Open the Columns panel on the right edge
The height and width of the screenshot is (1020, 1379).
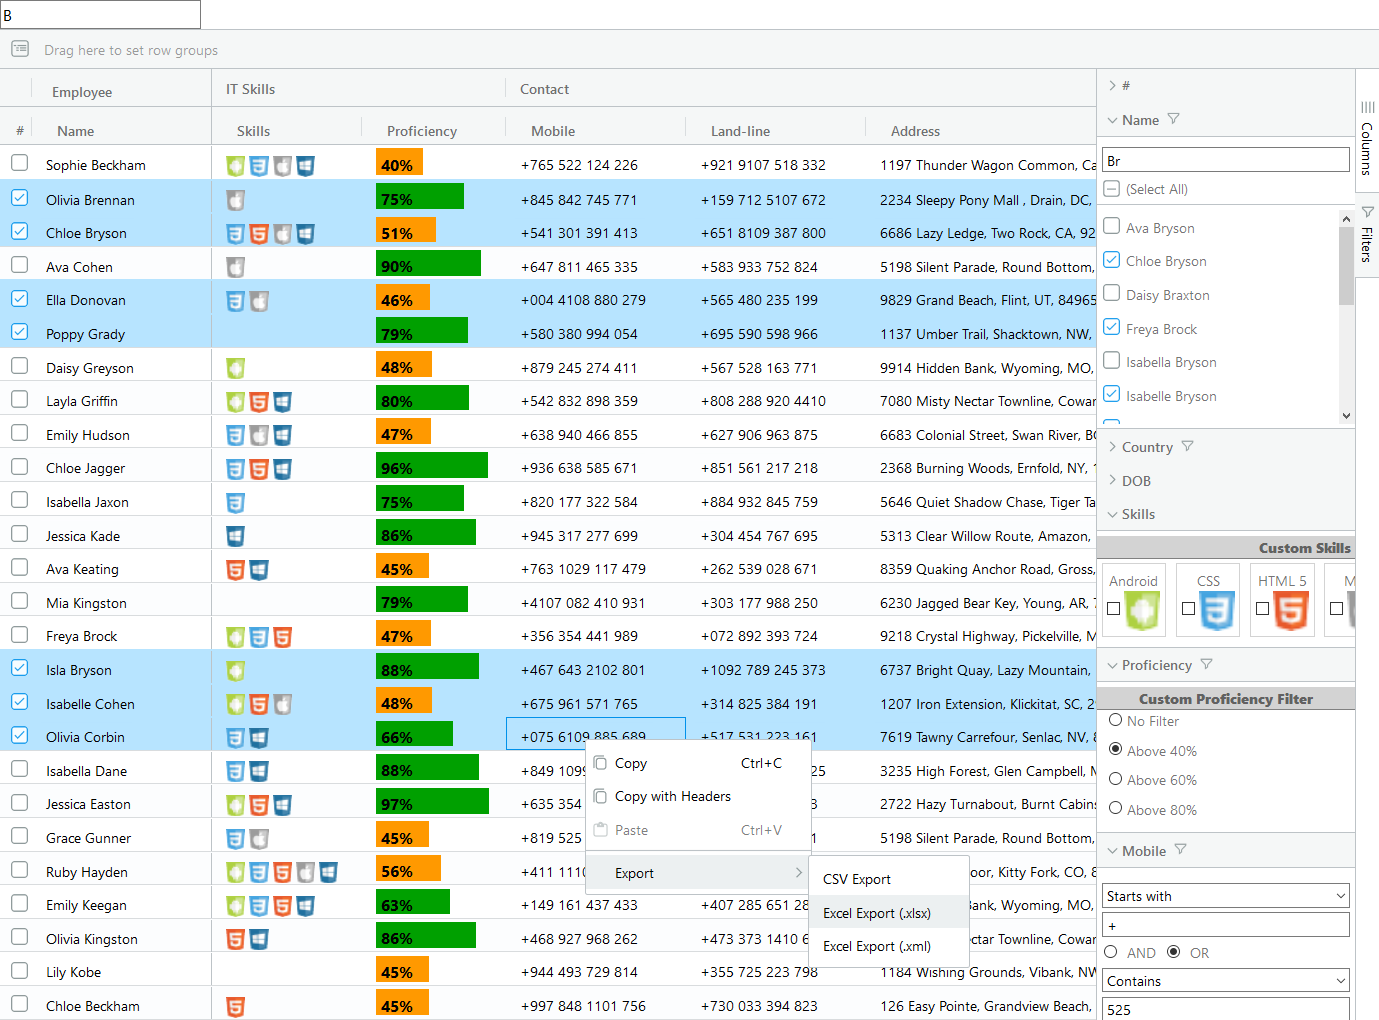1368,138
